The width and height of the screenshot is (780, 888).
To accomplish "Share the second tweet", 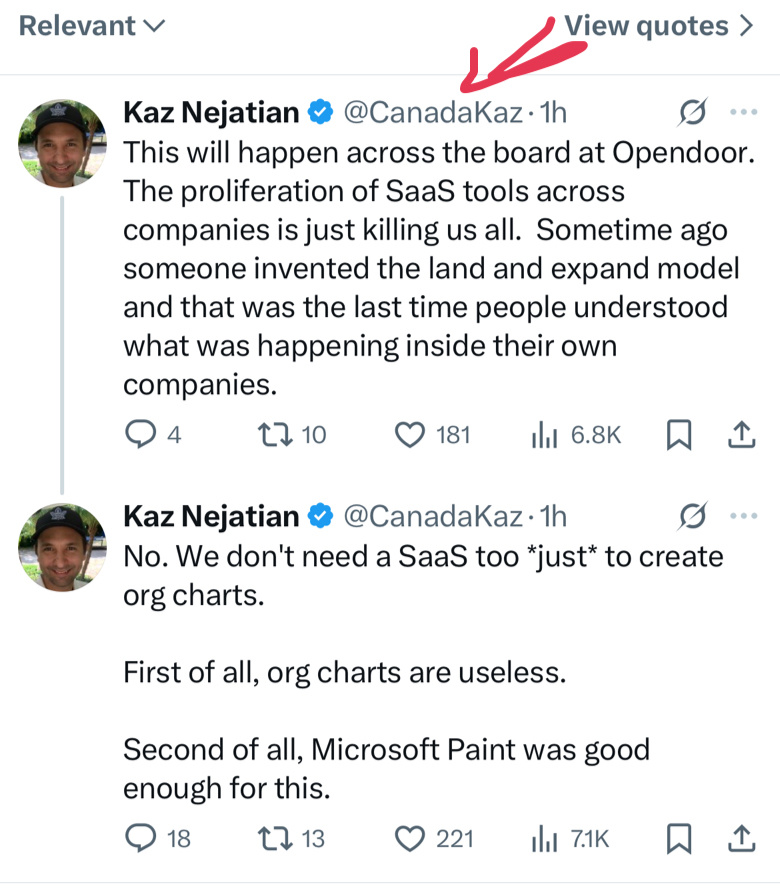I will click(740, 838).
